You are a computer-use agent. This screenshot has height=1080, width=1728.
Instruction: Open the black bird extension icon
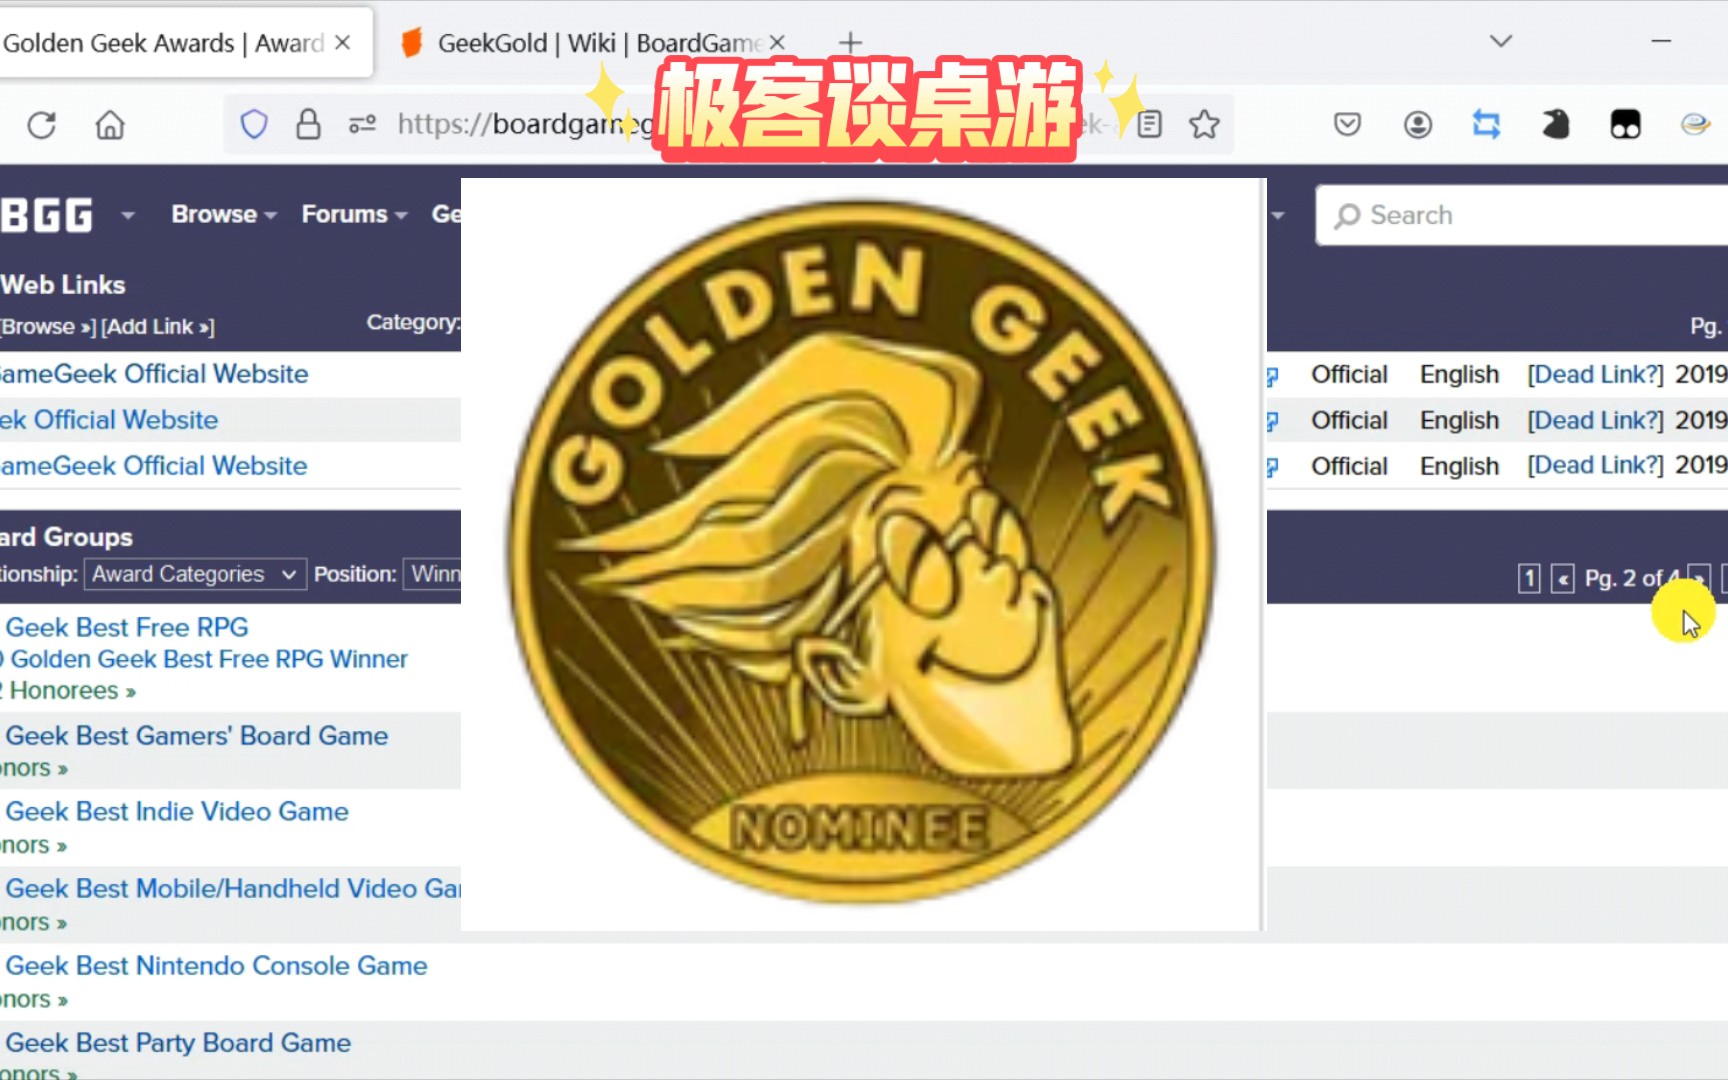pyautogui.click(x=1555, y=124)
